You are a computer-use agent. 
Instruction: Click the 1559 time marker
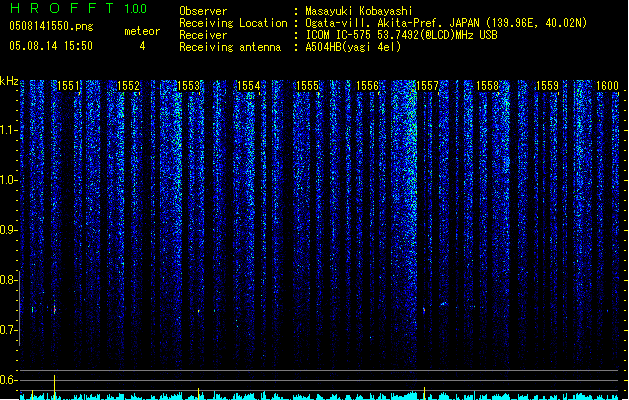tap(548, 86)
